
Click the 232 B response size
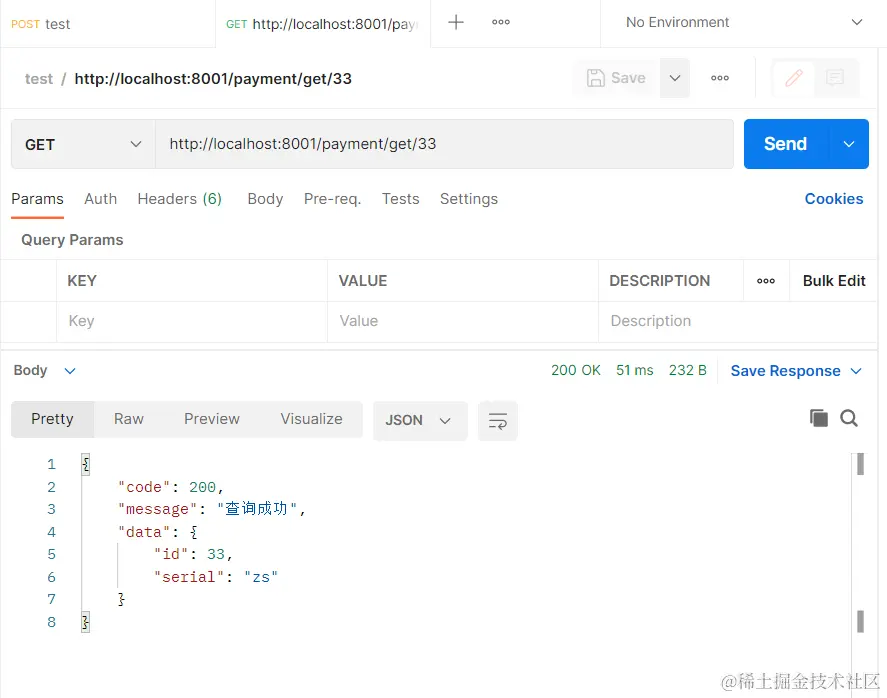688,370
